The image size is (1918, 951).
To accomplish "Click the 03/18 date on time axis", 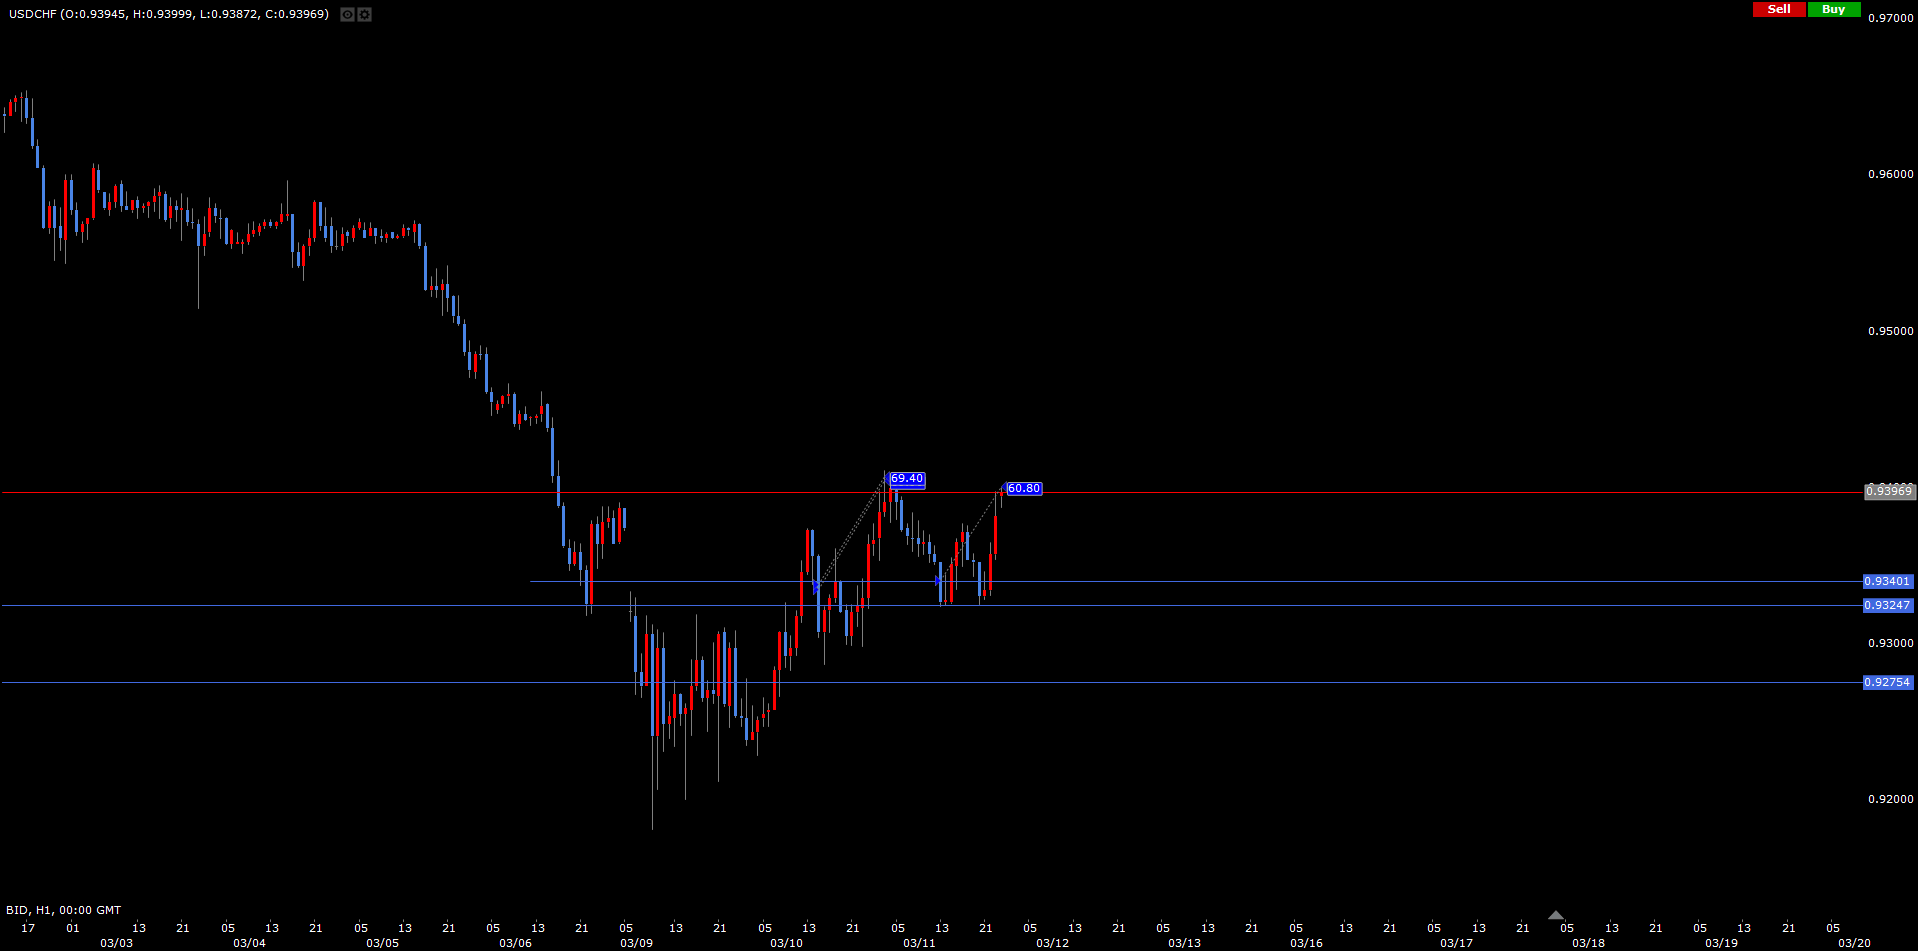I will pyautogui.click(x=1588, y=943).
